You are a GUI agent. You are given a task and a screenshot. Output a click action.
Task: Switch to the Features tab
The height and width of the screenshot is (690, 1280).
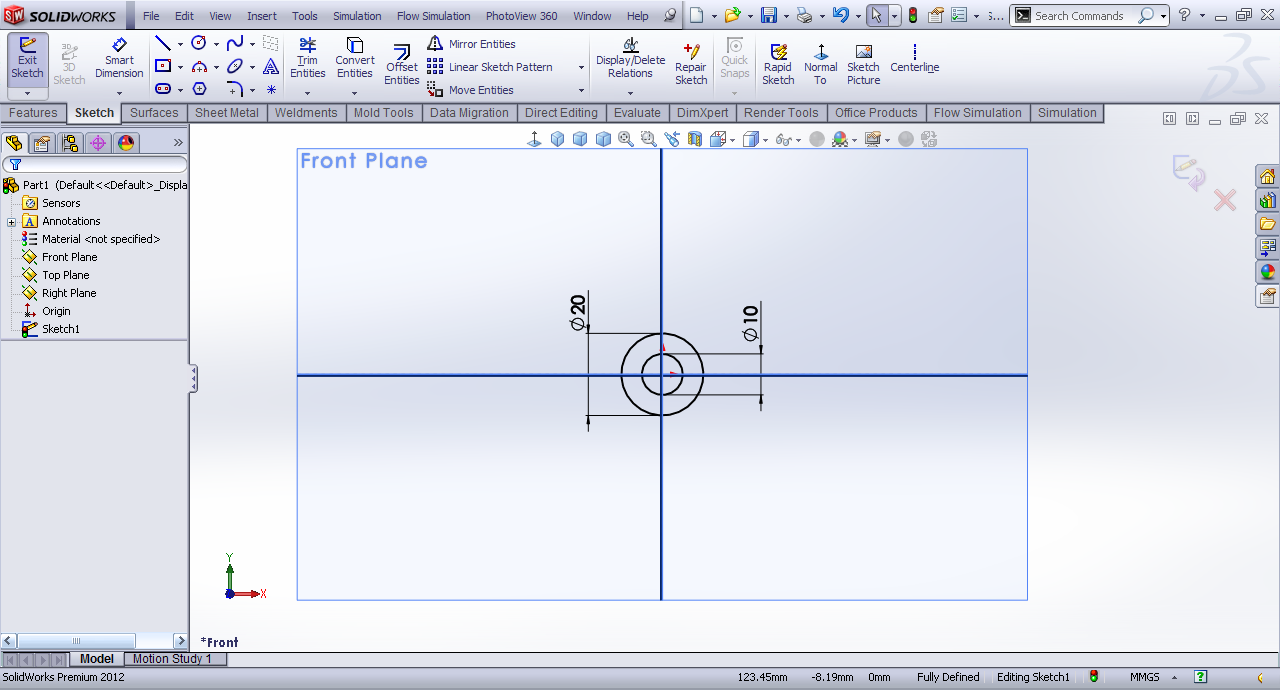33,113
